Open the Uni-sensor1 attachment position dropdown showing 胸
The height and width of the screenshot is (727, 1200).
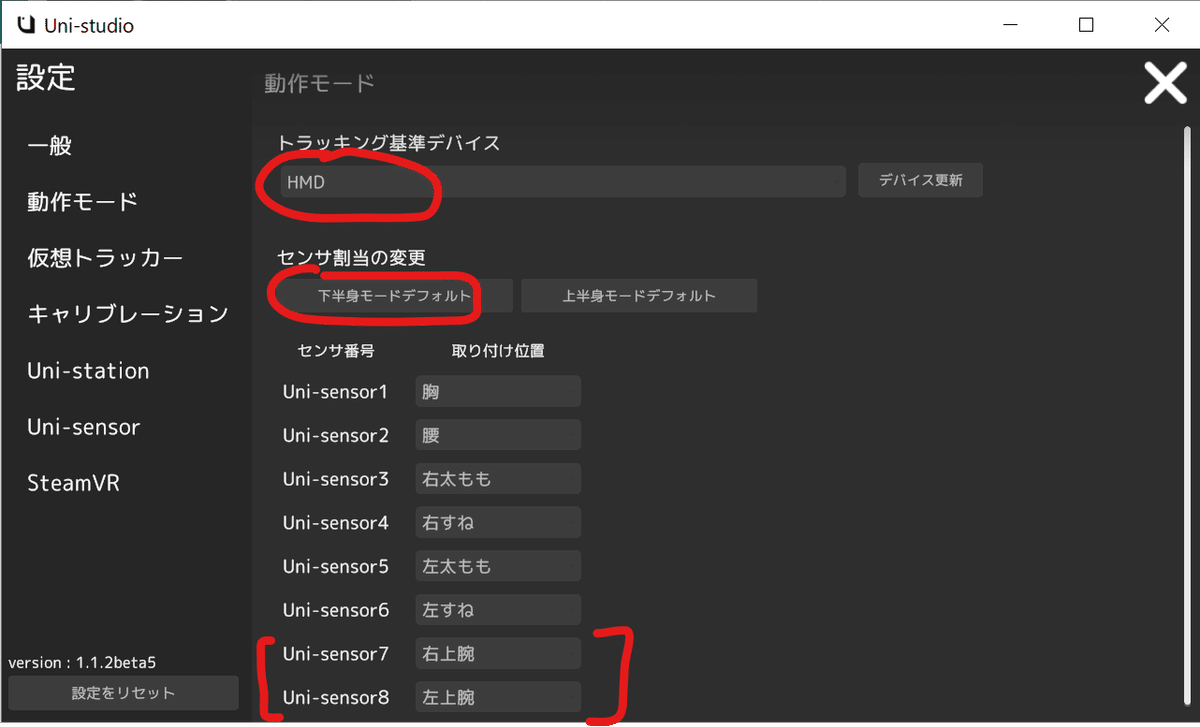point(497,390)
